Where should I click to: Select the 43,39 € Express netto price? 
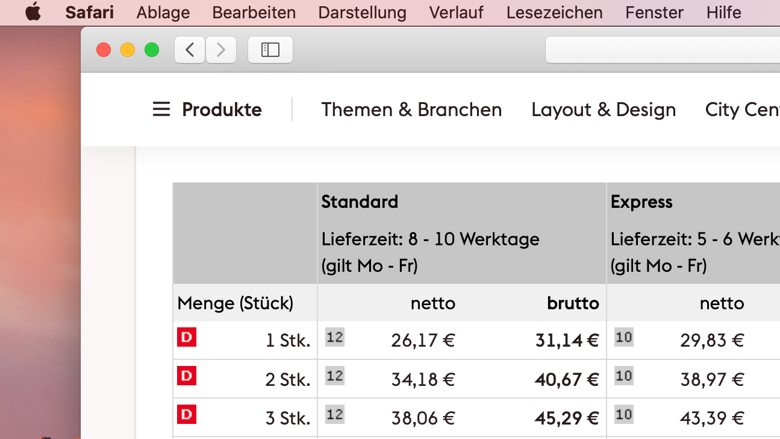click(712, 418)
